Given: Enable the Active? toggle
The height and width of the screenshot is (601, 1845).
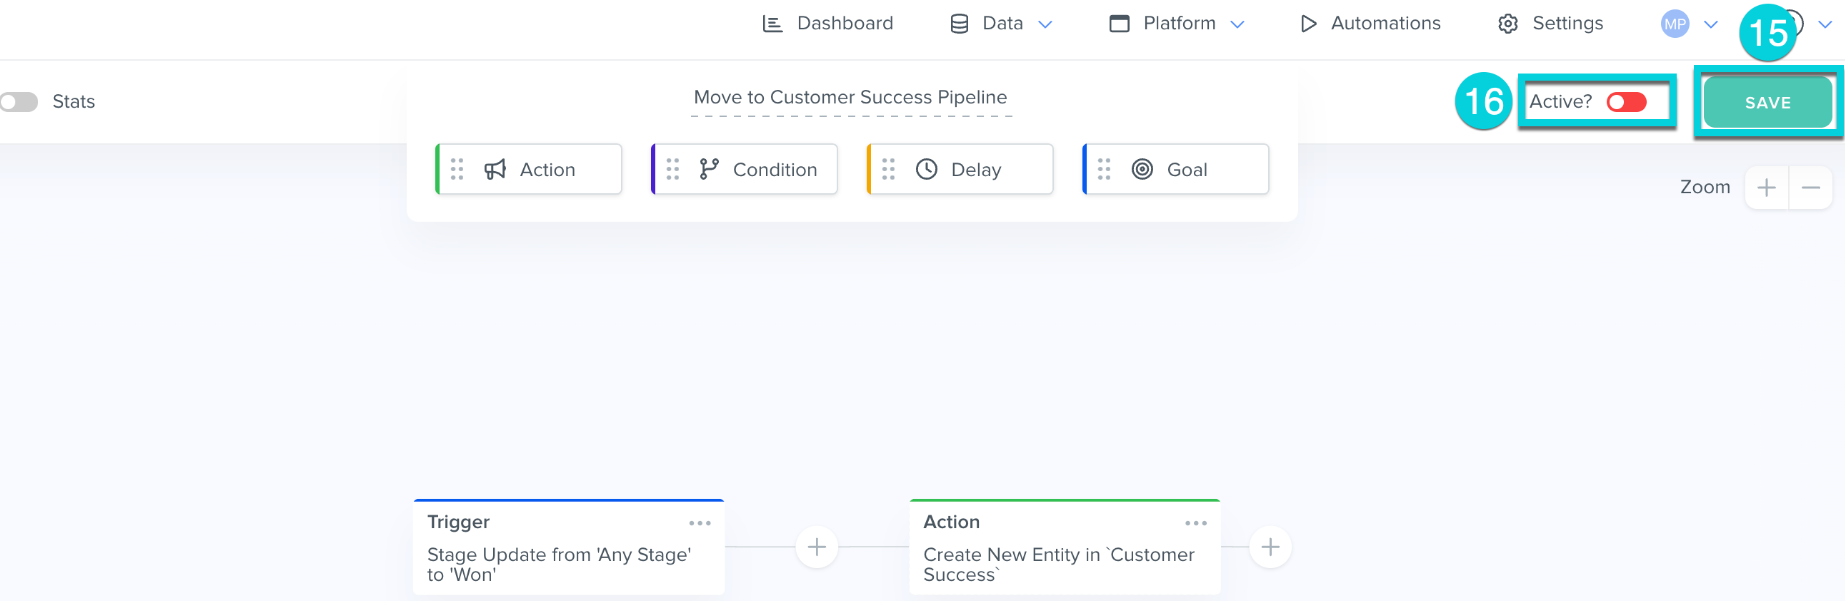Looking at the screenshot, I should click(x=1626, y=102).
